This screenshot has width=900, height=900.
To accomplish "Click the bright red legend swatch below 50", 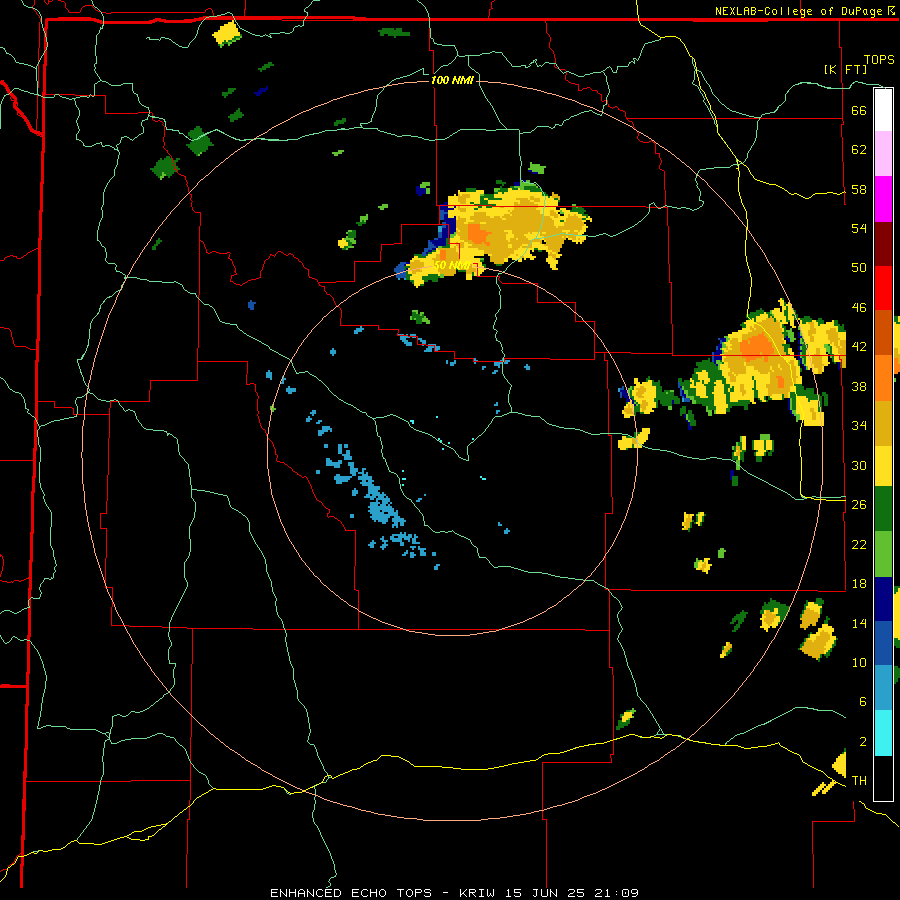I will pos(883,288).
